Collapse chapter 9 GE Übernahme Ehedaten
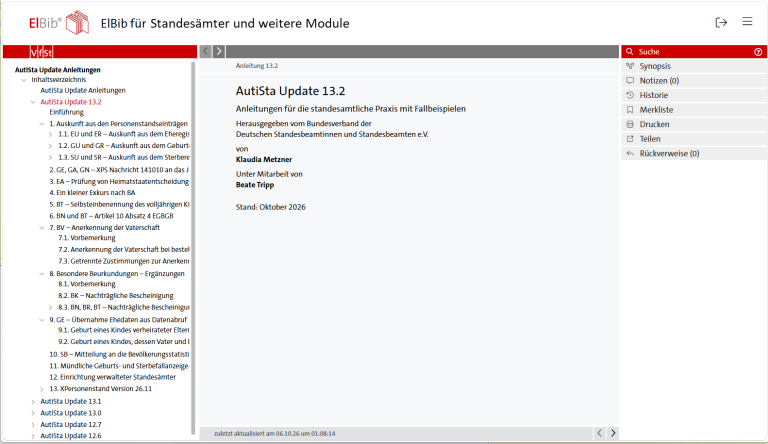This screenshot has width=768, height=444. click(x=42, y=320)
